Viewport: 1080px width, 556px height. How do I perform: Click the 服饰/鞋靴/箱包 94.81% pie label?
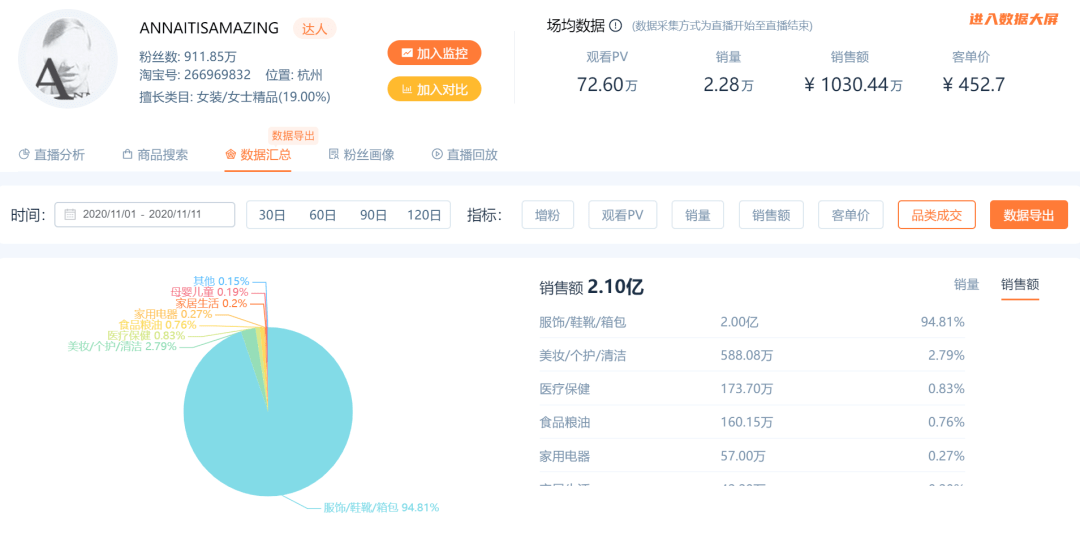tap(381, 508)
